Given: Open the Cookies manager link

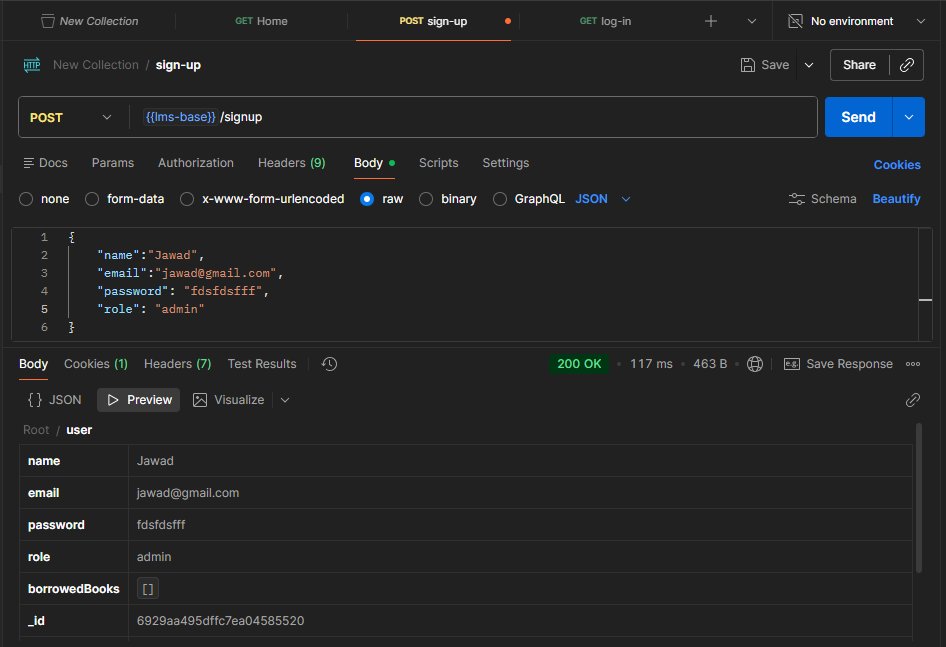Looking at the screenshot, I should (x=896, y=164).
